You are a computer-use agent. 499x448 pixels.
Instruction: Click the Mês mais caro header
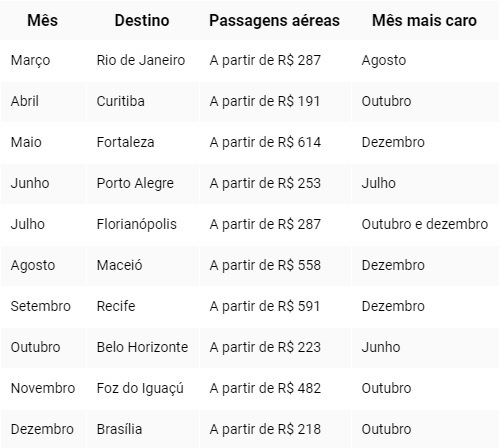424,20
